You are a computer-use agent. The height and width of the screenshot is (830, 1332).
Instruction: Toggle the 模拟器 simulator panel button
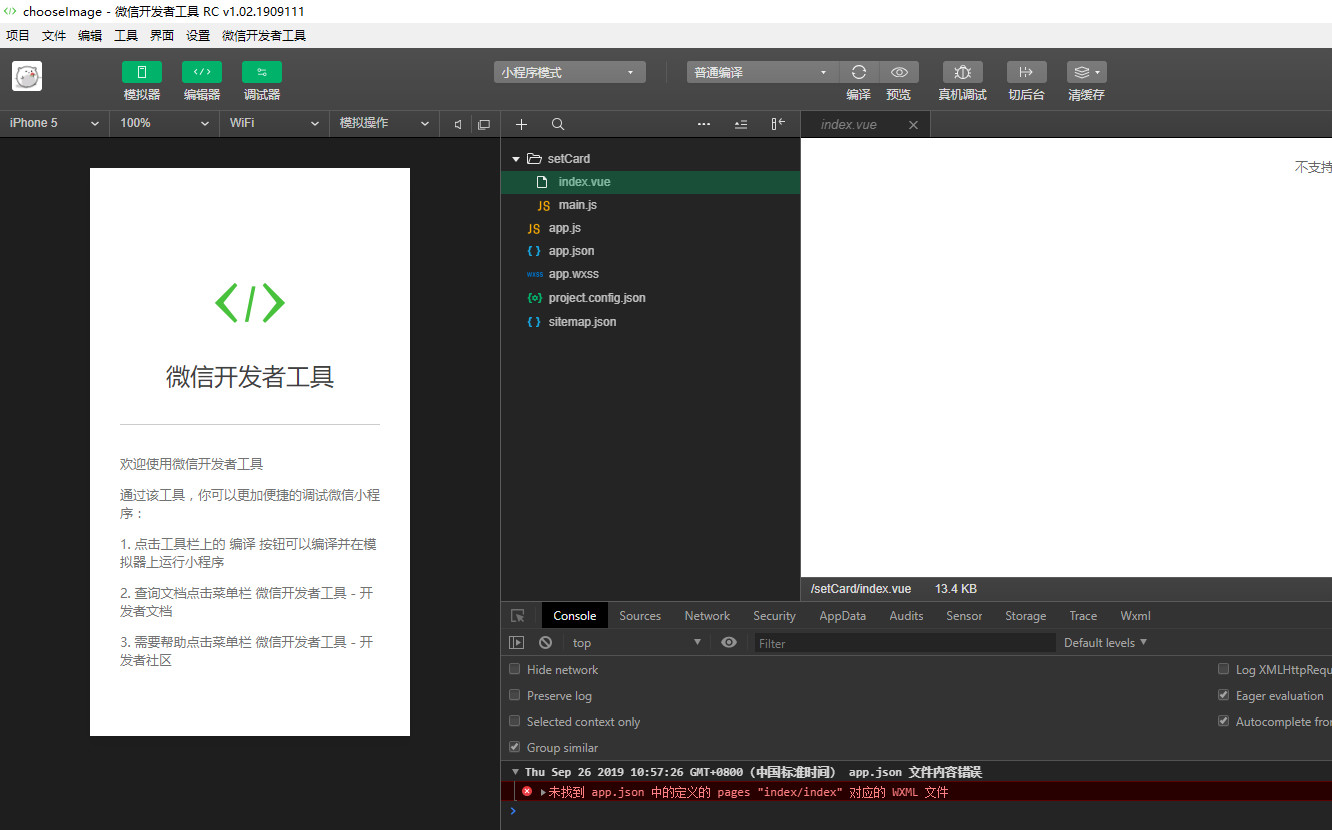pyautogui.click(x=142, y=72)
